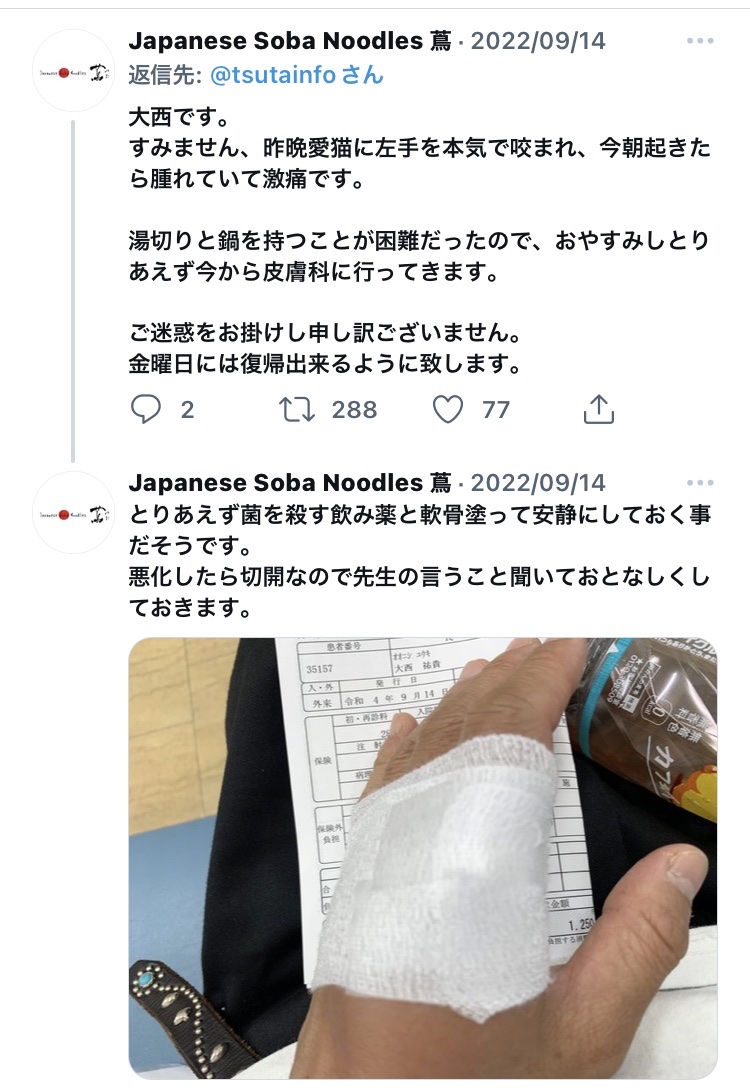Open the first tweet's profile avatar
Screen dimensions: 750x1090
74,71
